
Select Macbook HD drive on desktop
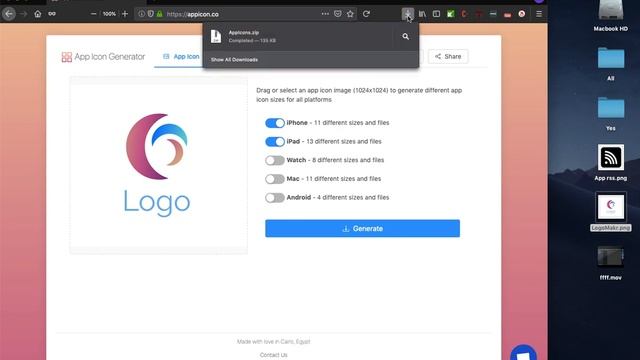[x=611, y=16]
